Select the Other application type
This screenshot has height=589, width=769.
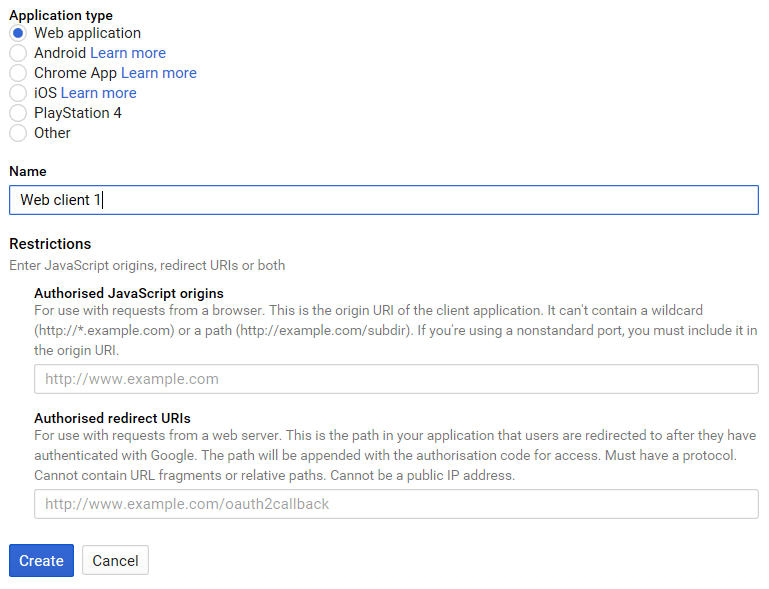click(x=18, y=133)
